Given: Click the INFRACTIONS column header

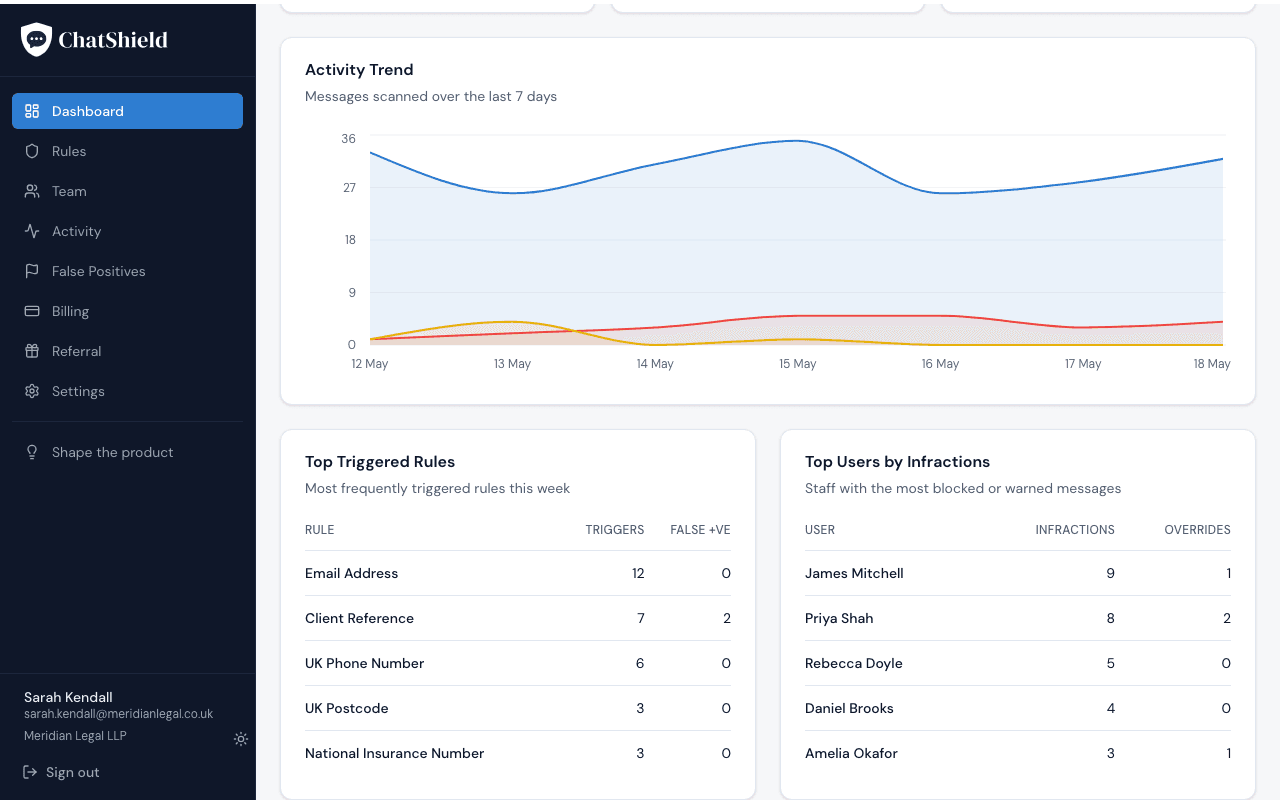Looking at the screenshot, I should [1075, 530].
